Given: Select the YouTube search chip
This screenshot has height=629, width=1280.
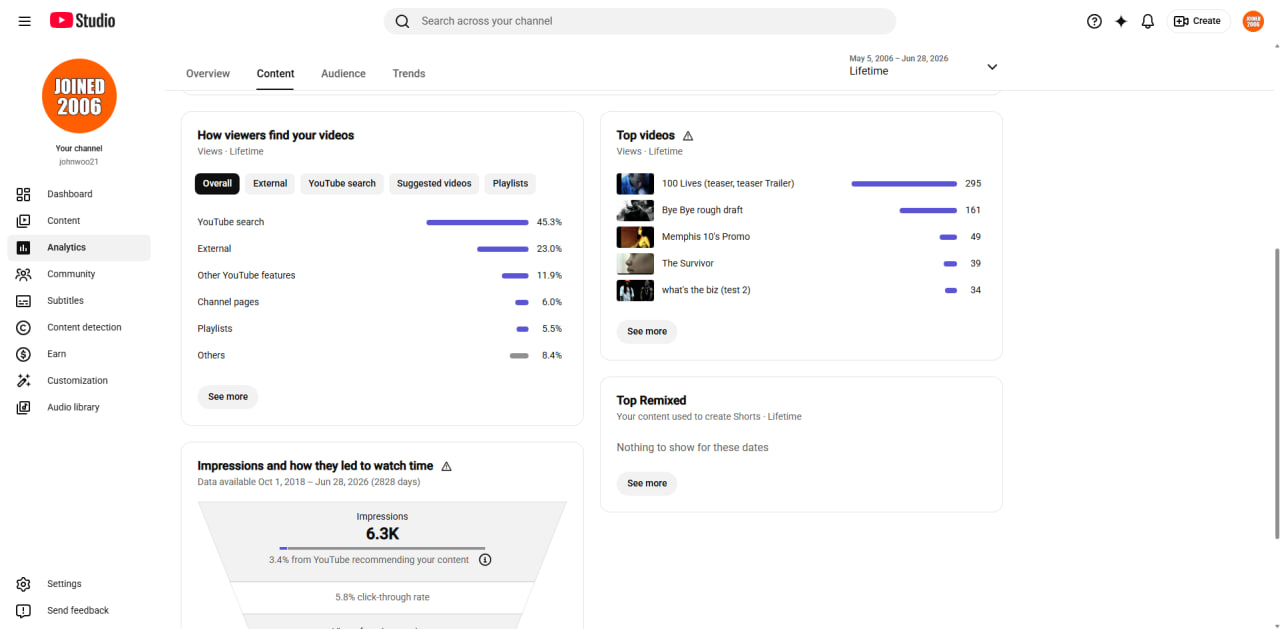Looking at the screenshot, I should pyautogui.click(x=342, y=184).
